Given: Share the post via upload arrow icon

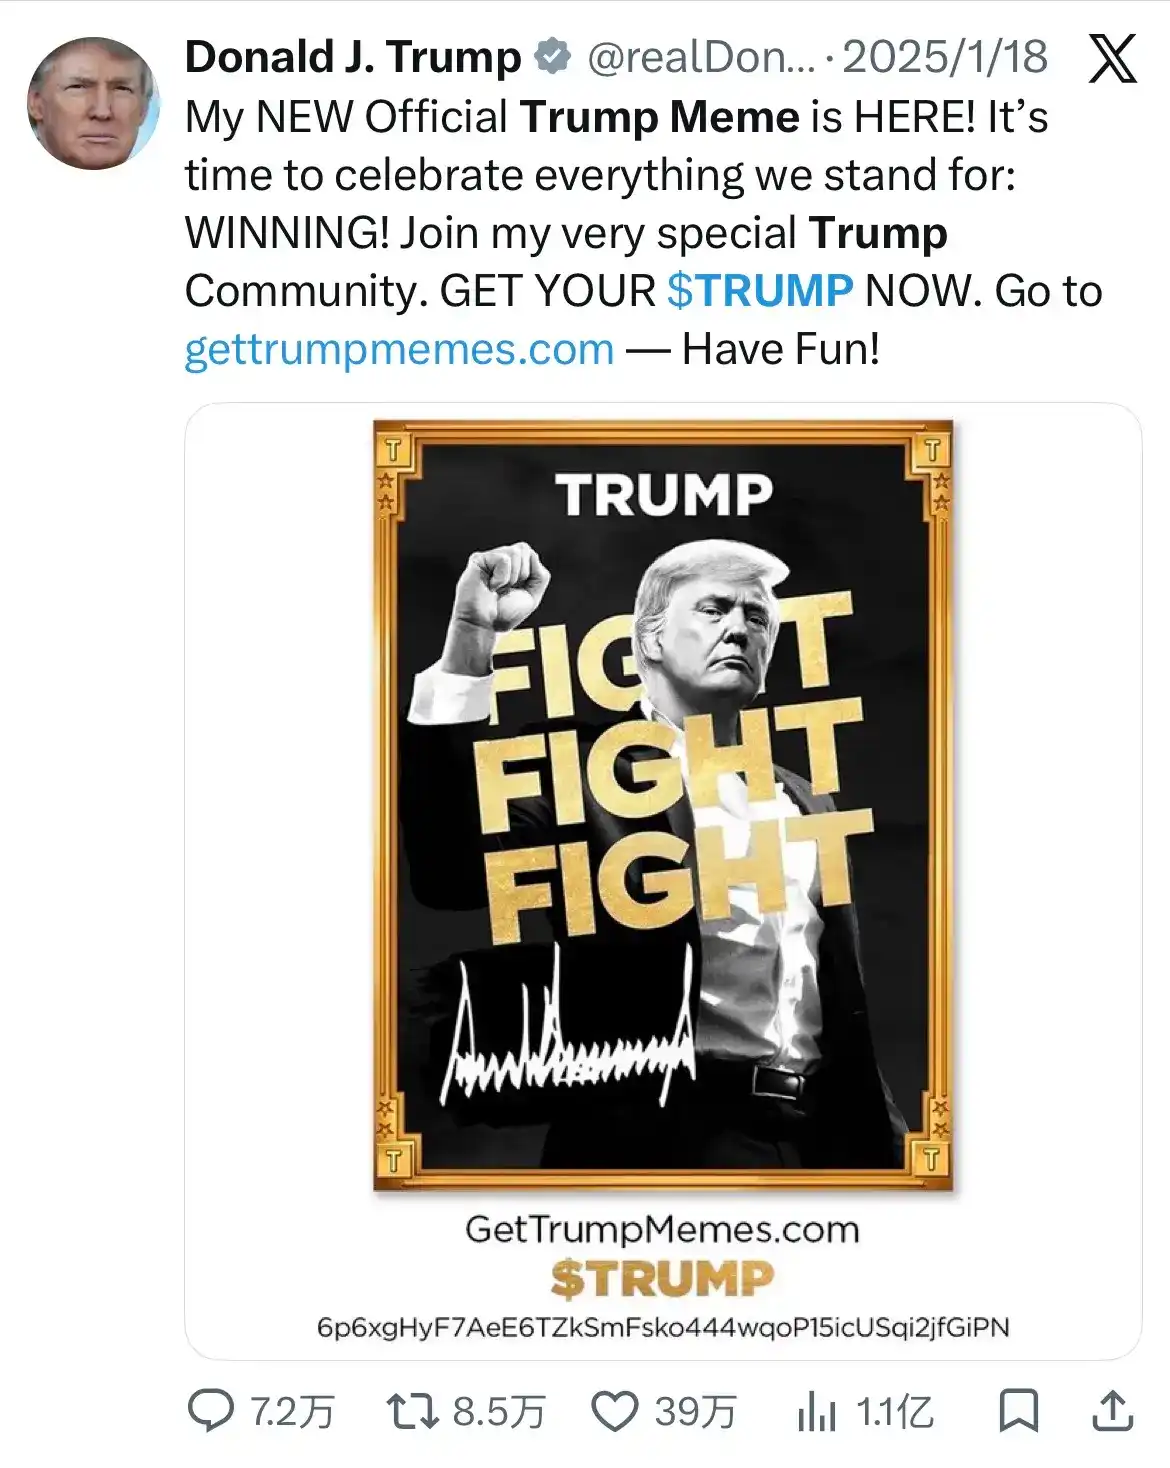Looking at the screenshot, I should point(1112,1411).
